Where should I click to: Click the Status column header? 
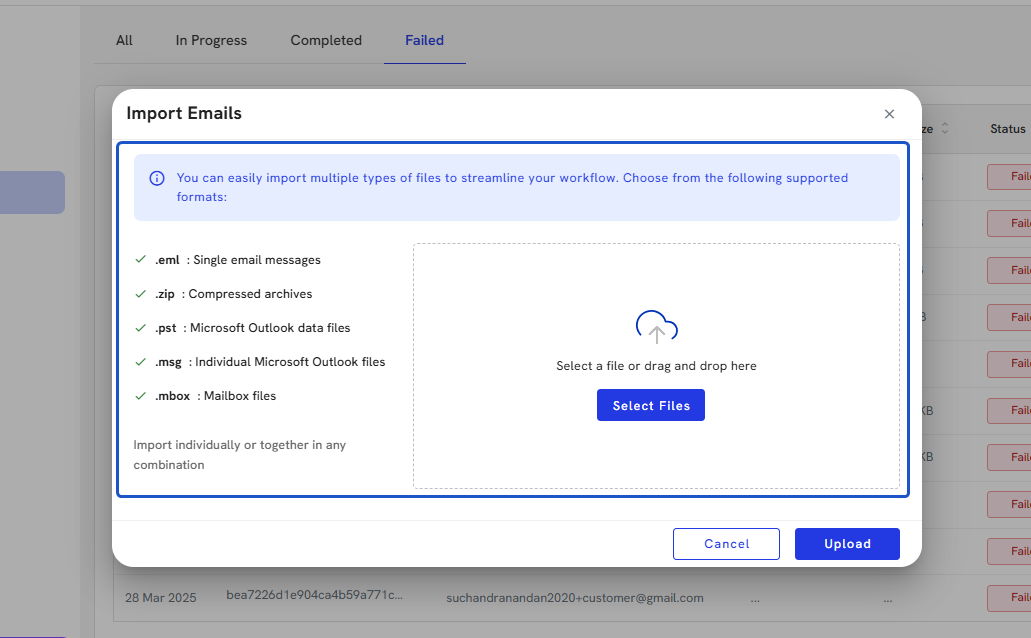point(1007,129)
